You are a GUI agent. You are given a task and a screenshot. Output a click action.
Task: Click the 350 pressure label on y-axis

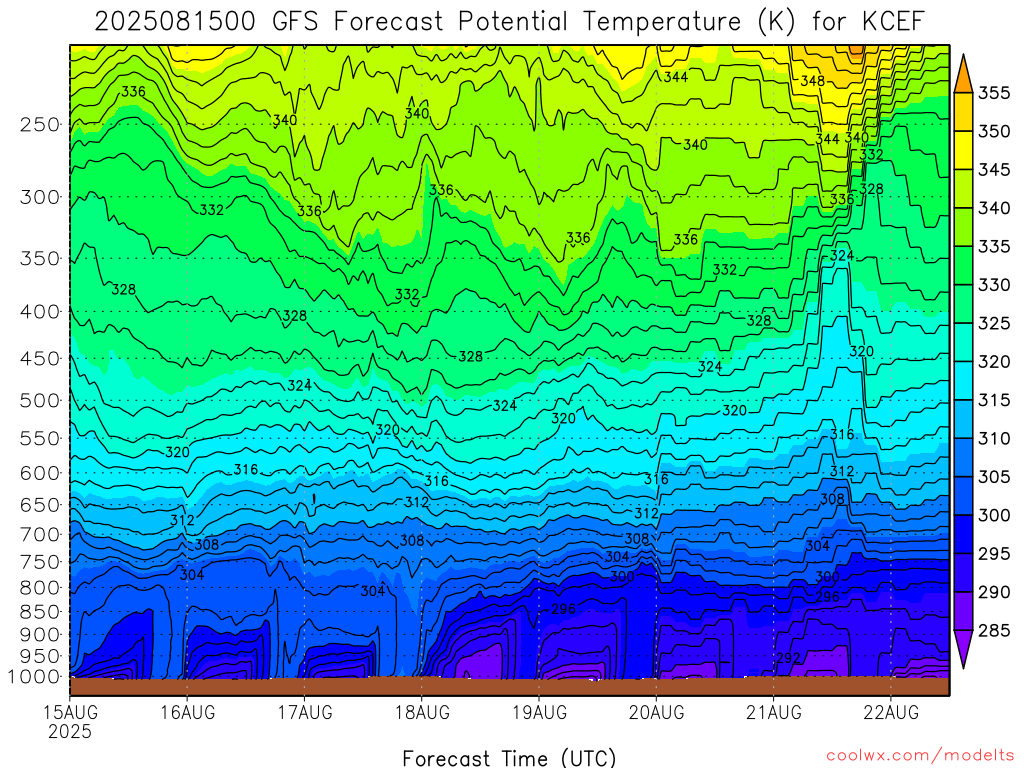coord(40,259)
